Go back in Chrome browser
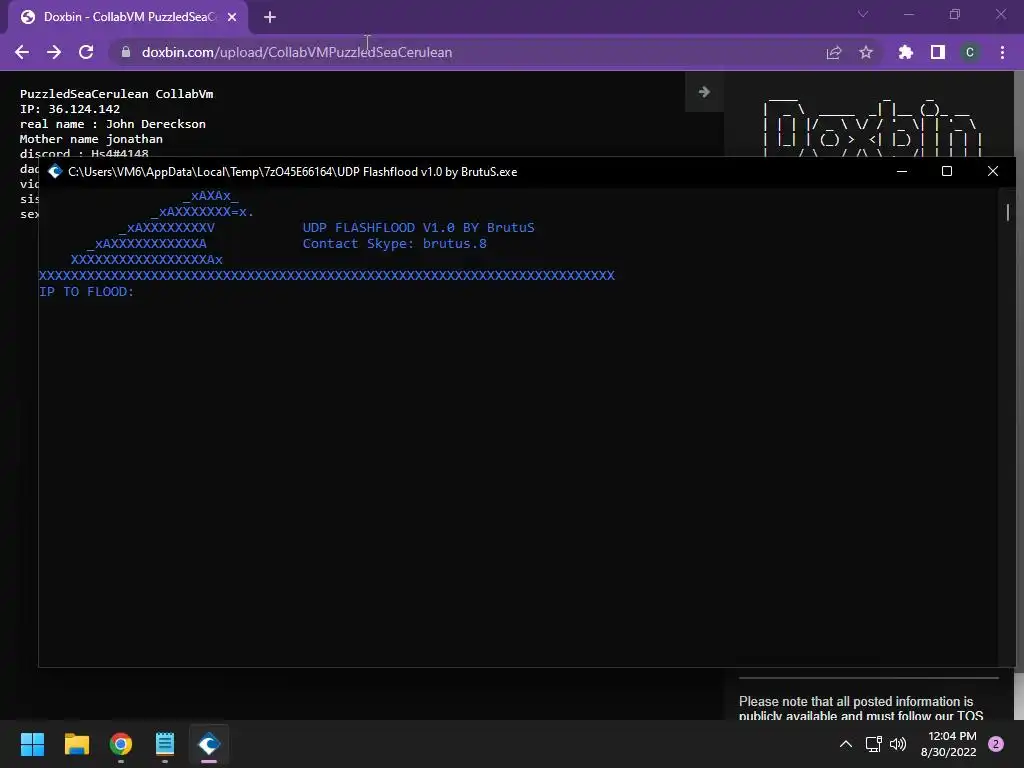1024x768 pixels. click(x=22, y=52)
